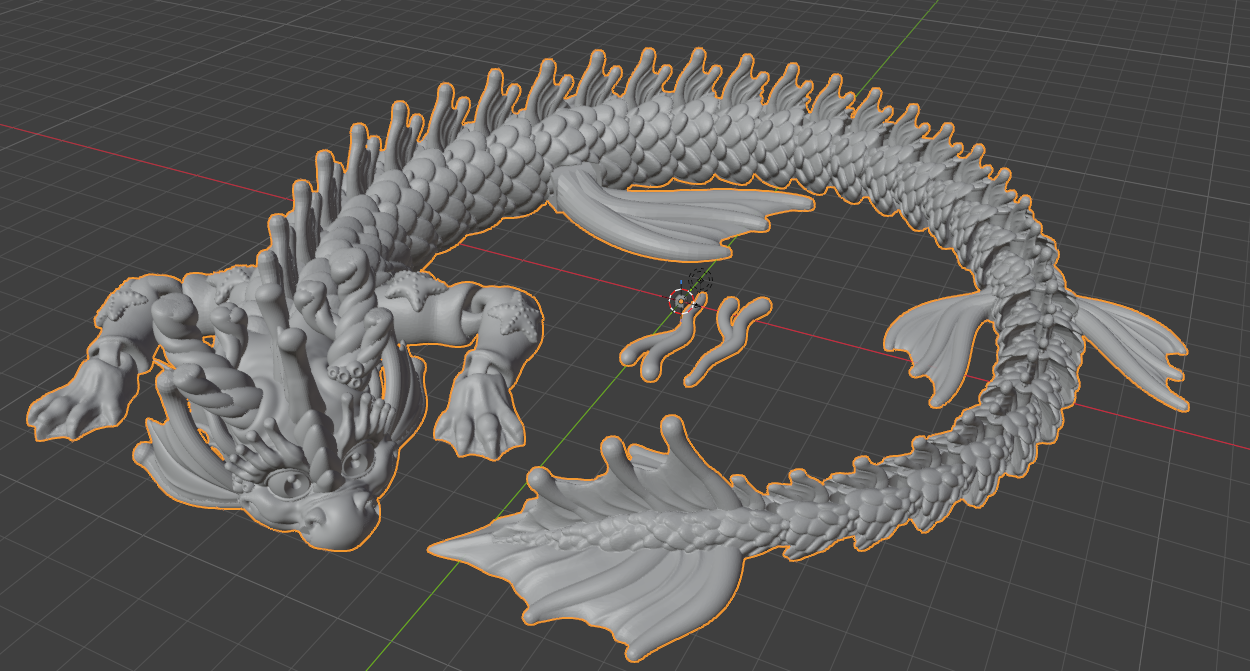Select the left loose antler piece near center
The width and height of the screenshot is (1250, 671).
(x=666, y=335)
